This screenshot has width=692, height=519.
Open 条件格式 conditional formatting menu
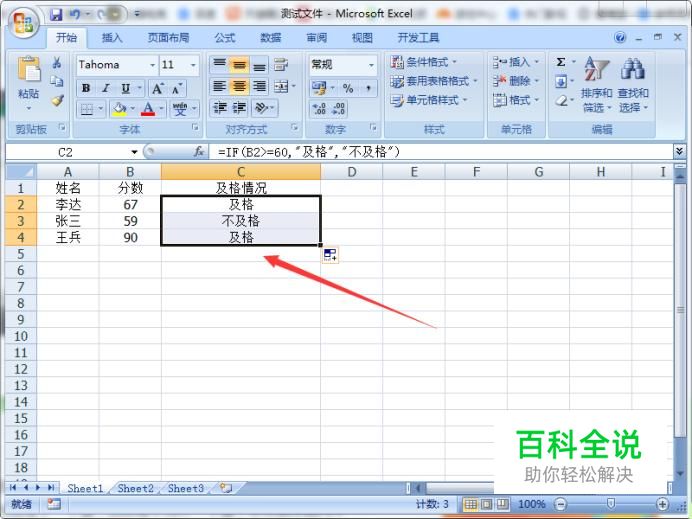tap(423, 62)
